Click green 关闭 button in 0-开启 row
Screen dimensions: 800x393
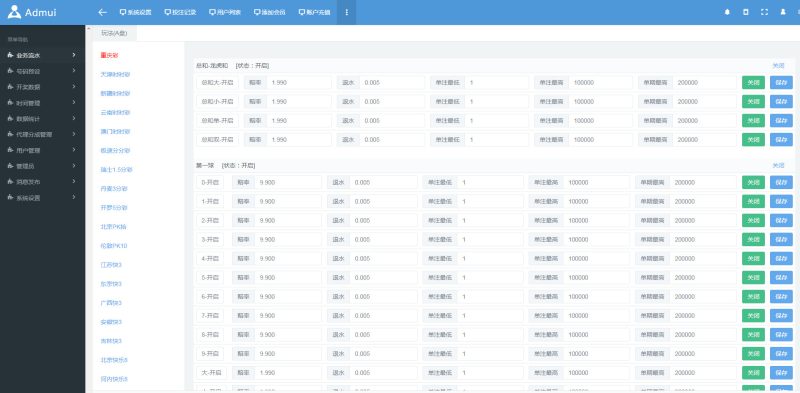coord(753,182)
